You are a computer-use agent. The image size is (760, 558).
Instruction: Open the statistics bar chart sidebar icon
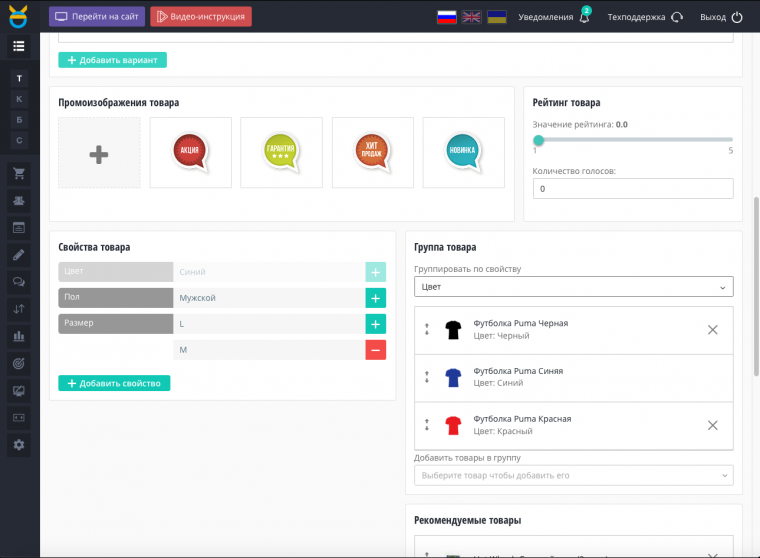click(18, 335)
